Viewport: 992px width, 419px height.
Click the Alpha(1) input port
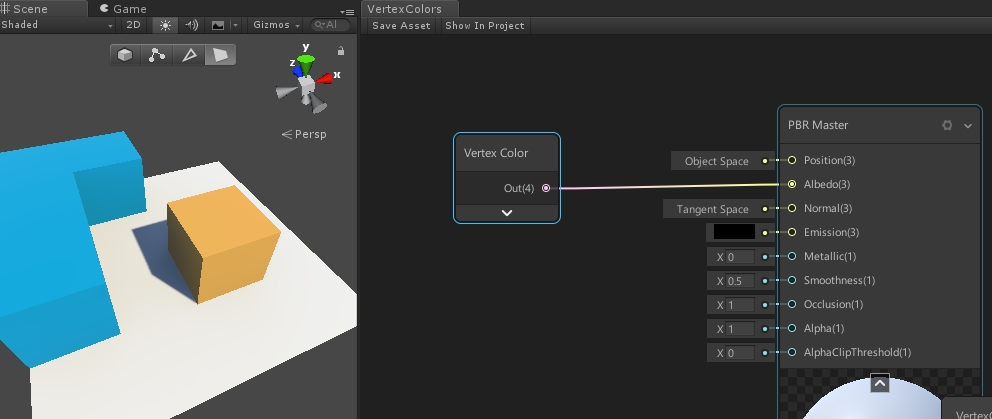point(791,328)
